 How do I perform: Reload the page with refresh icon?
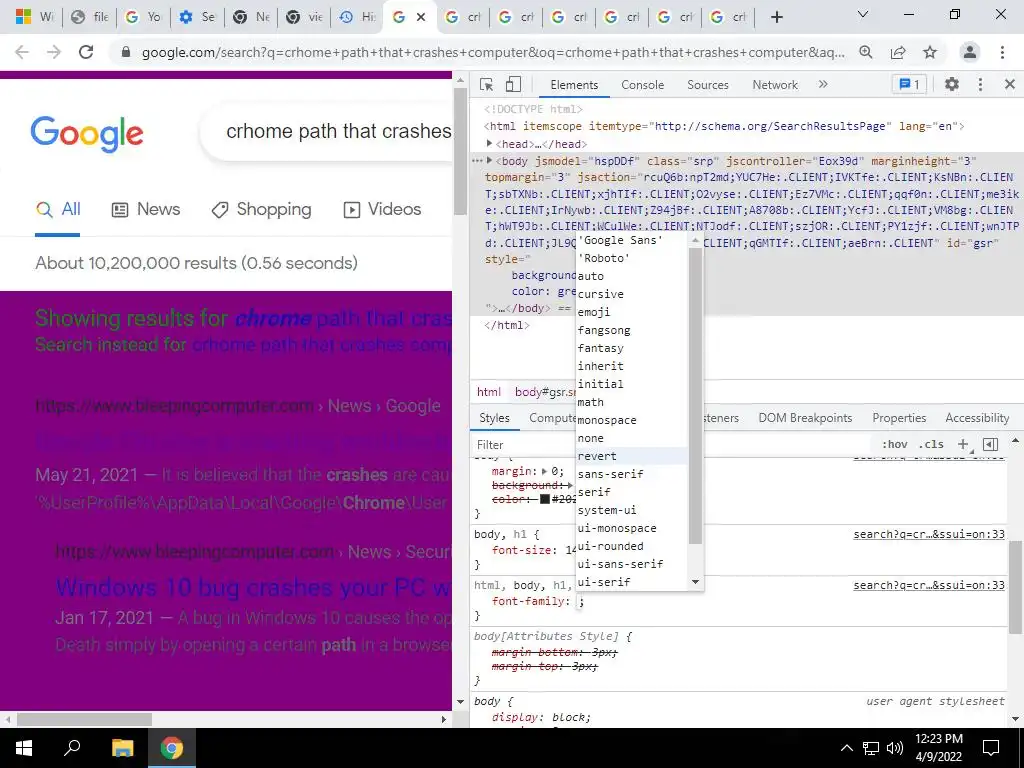point(86,52)
